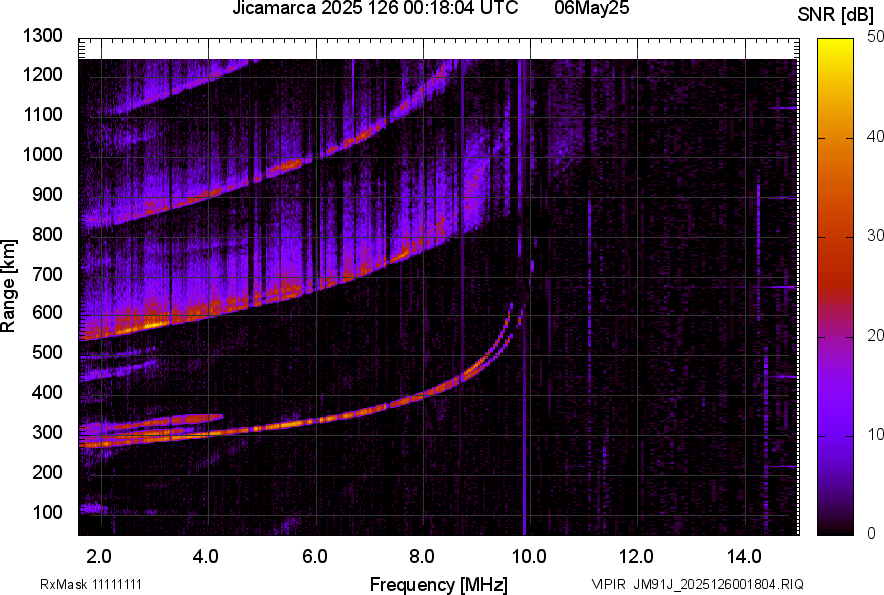
Task: Click the frequency tick label '2.0'
Action: coord(99,557)
